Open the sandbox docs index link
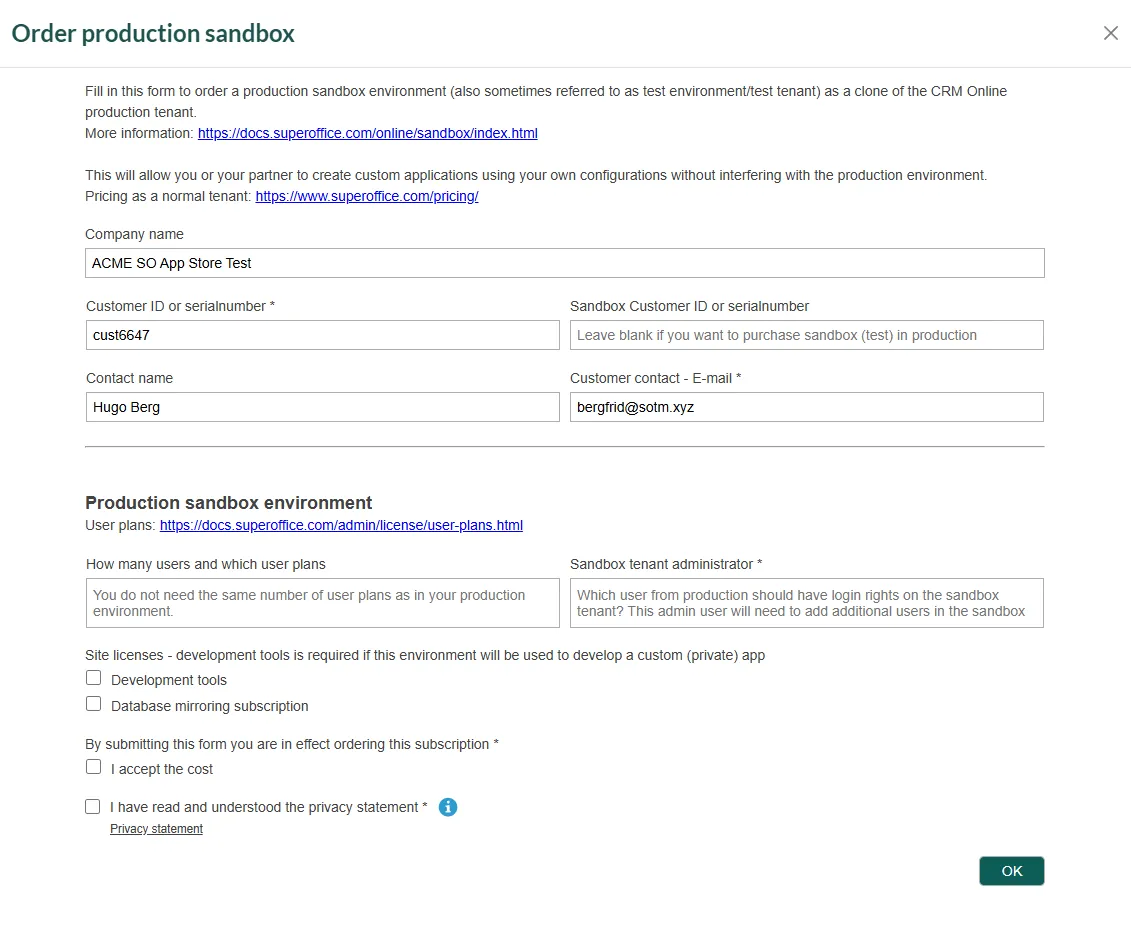Viewport: 1131px width, 945px height. point(367,133)
